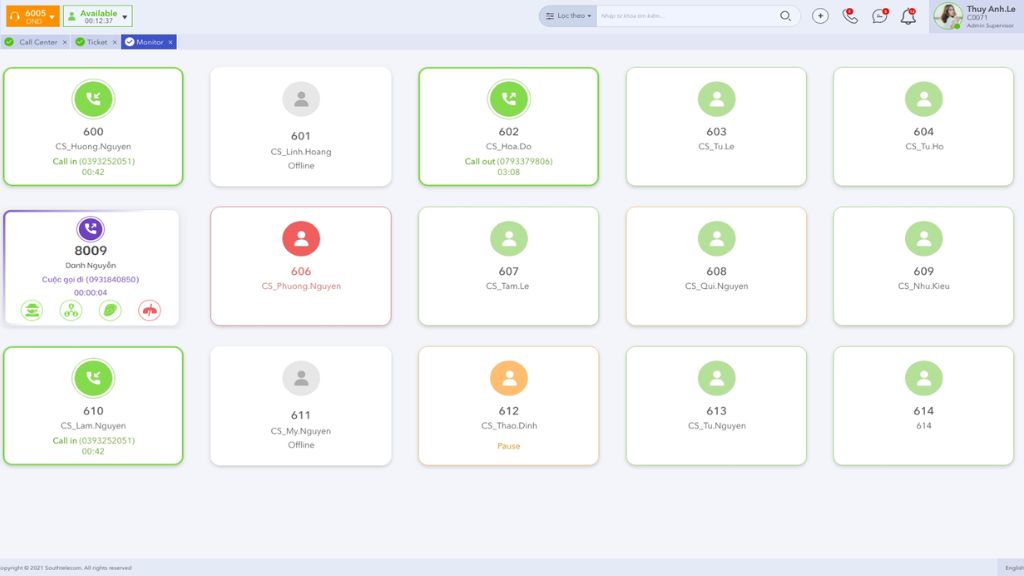Select agent icon for extension 608
Image resolution: width=1024 pixels, height=576 pixels.
coord(716,238)
